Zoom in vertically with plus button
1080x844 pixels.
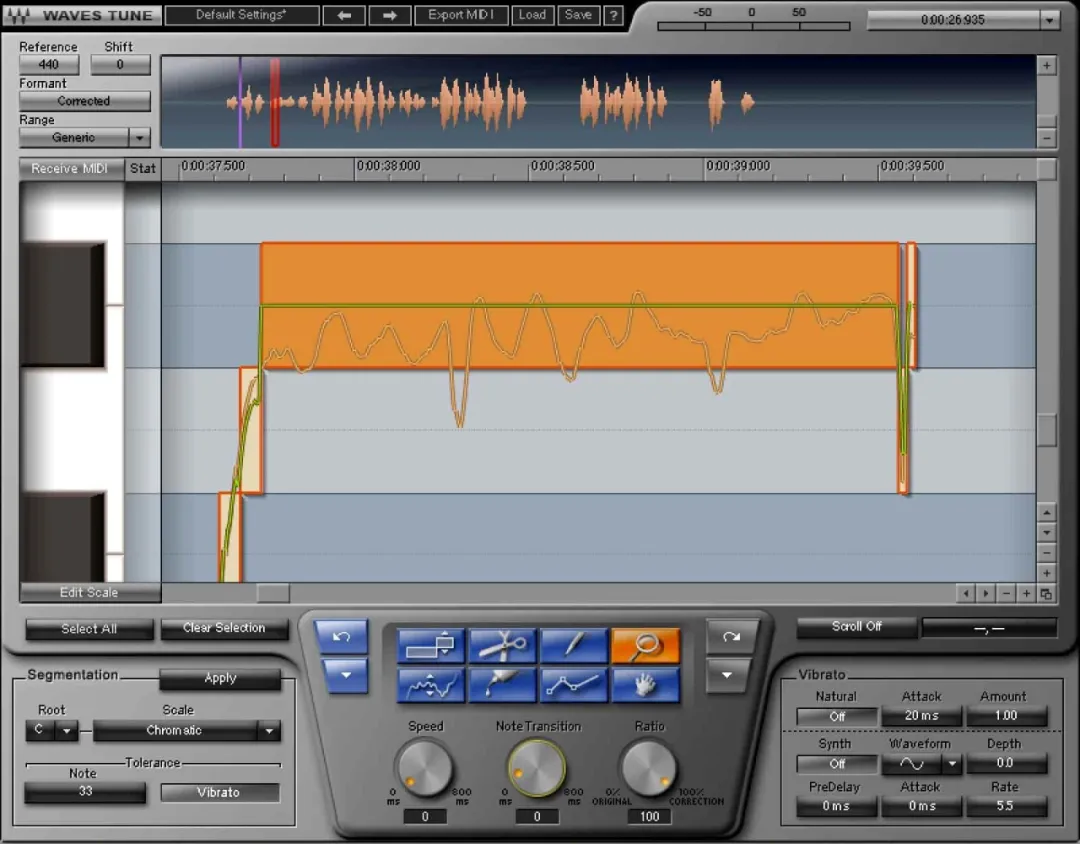pos(1046,573)
